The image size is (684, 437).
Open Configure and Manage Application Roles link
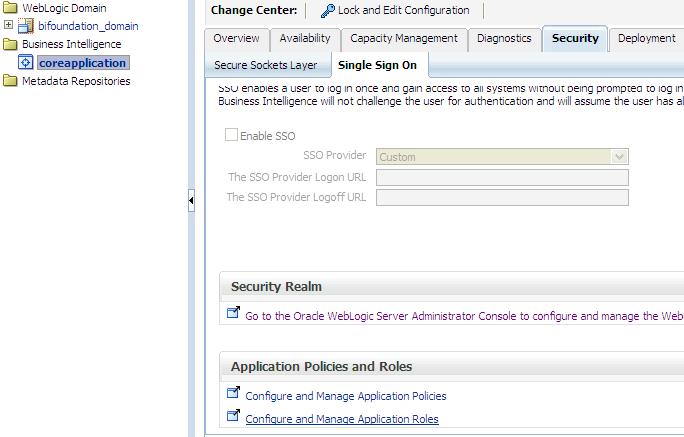pyautogui.click(x=341, y=419)
